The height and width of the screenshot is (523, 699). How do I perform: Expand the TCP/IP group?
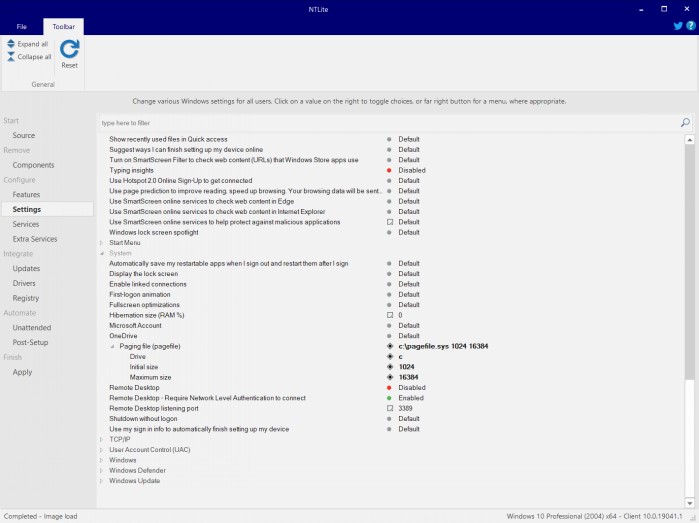[102, 439]
